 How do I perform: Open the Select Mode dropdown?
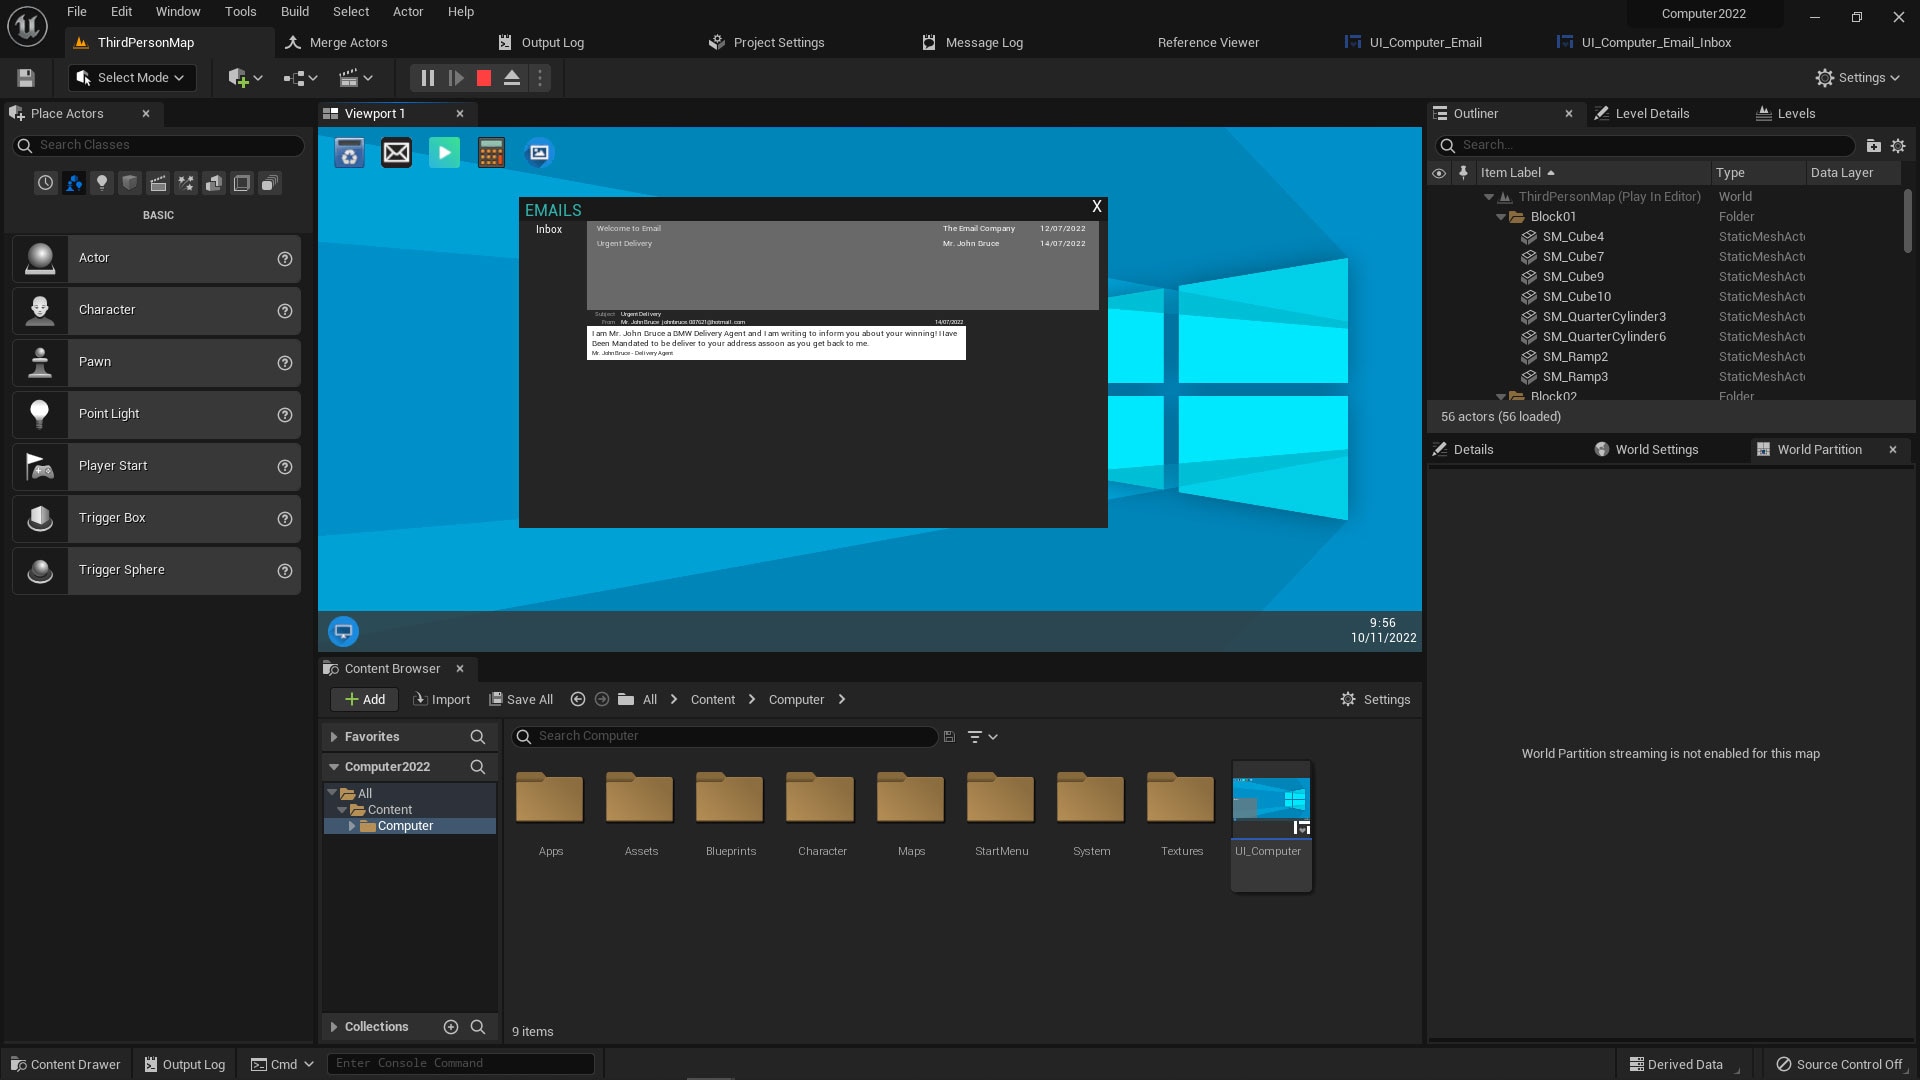point(132,78)
